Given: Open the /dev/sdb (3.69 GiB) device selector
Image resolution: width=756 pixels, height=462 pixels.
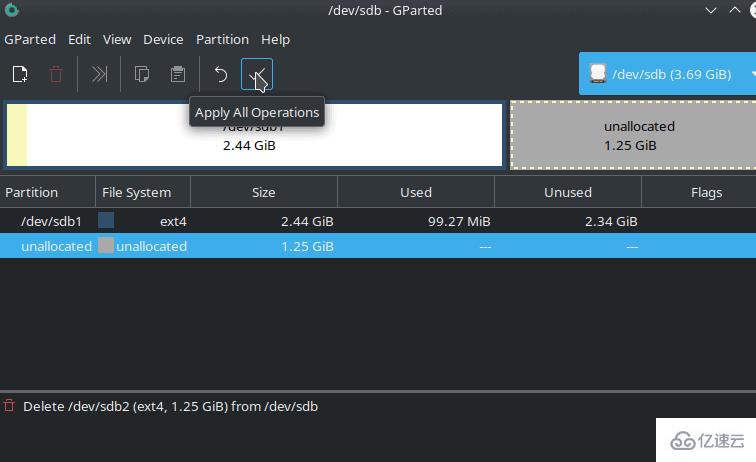Looking at the screenshot, I should pyautogui.click(x=667, y=74).
